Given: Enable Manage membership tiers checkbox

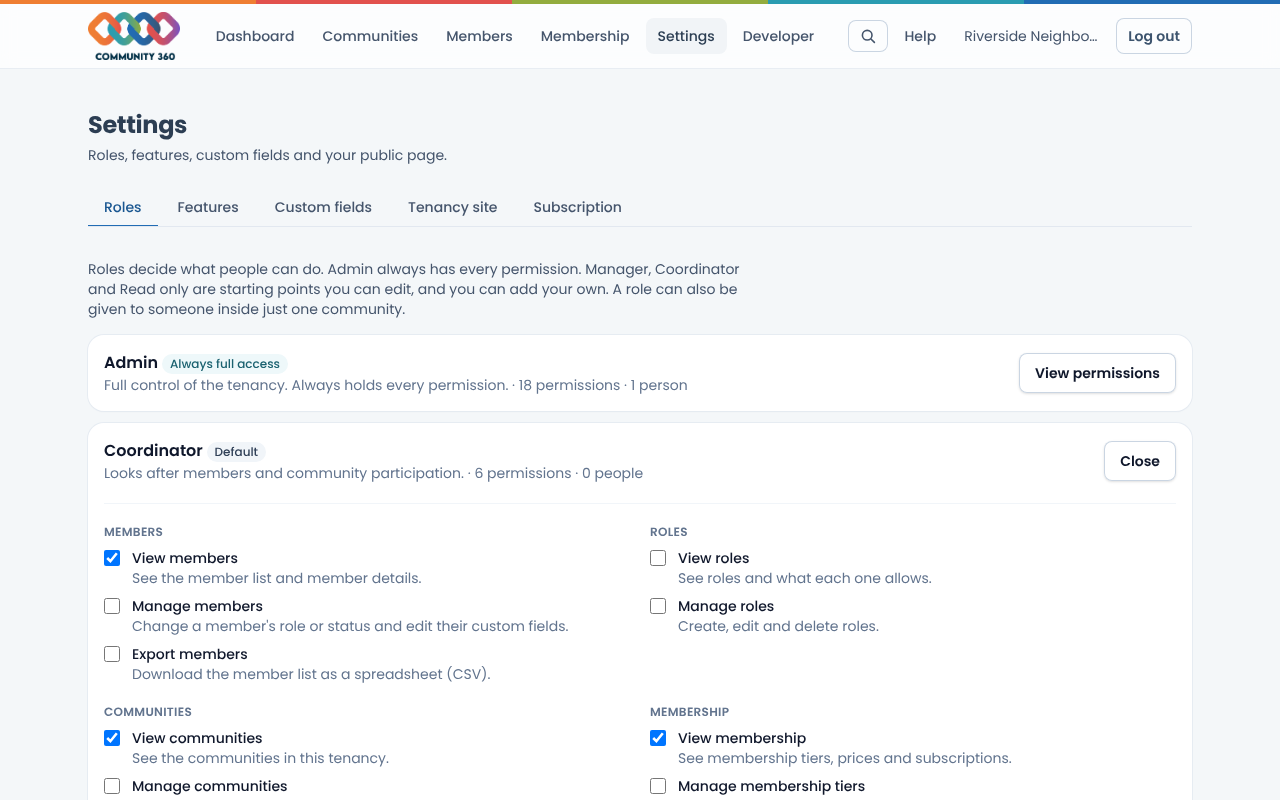Looking at the screenshot, I should (658, 786).
